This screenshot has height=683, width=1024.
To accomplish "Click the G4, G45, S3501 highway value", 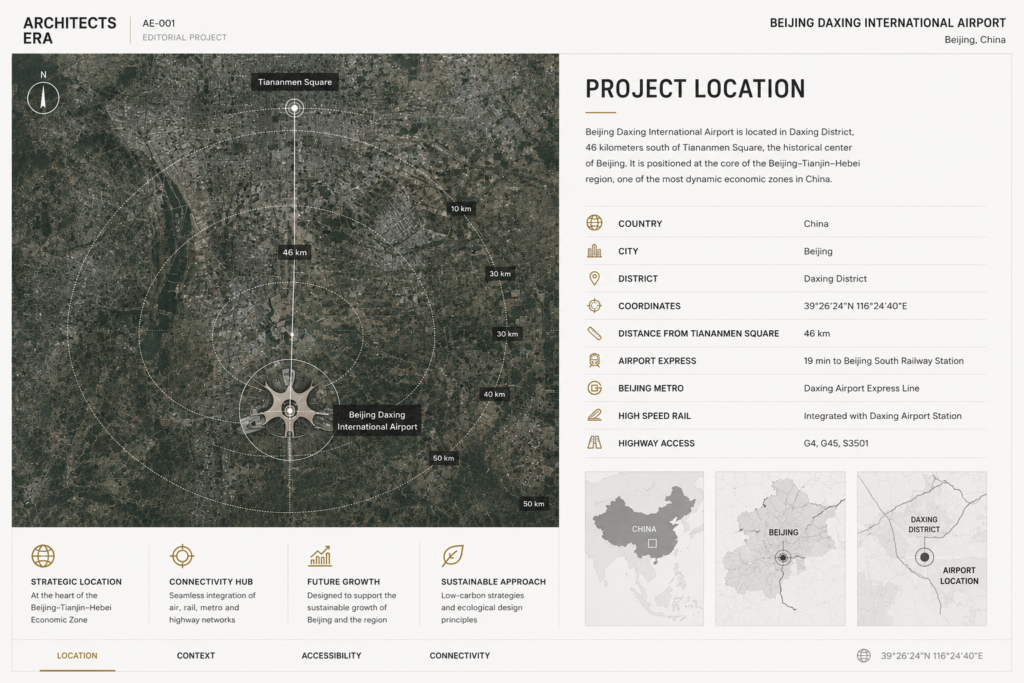I will coord(836,443).
